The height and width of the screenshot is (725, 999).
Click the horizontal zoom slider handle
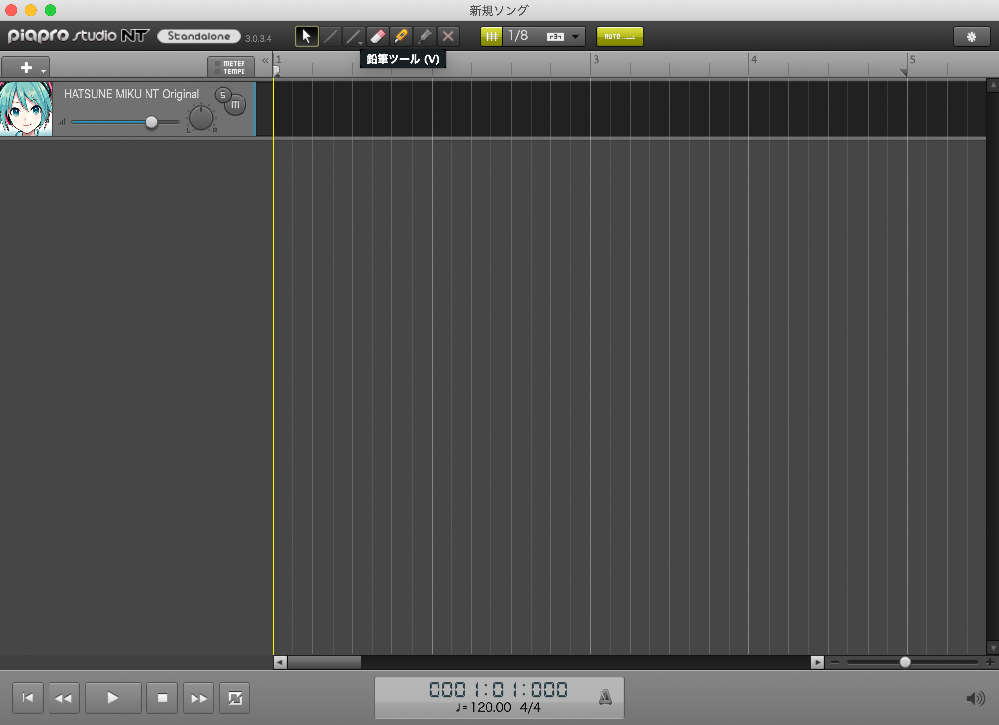[905, 662]
